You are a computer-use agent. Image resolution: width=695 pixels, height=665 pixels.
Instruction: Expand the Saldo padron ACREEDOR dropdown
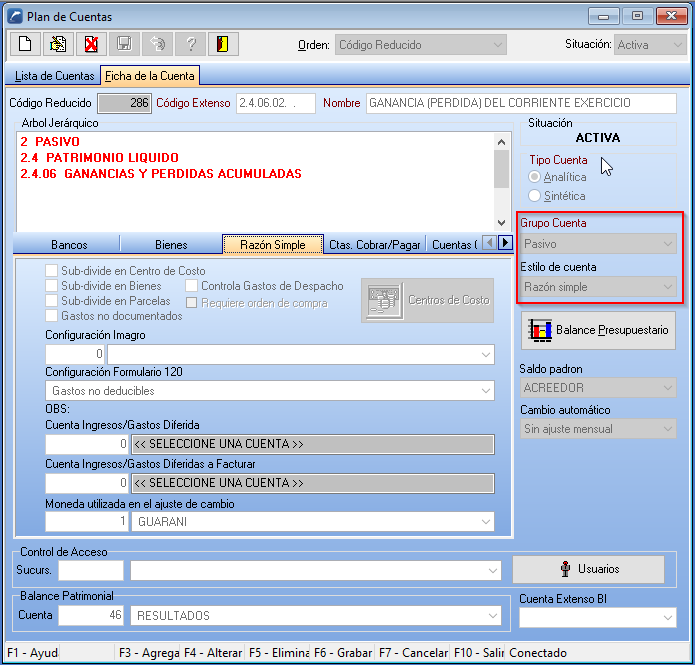[x=598, y=388]
